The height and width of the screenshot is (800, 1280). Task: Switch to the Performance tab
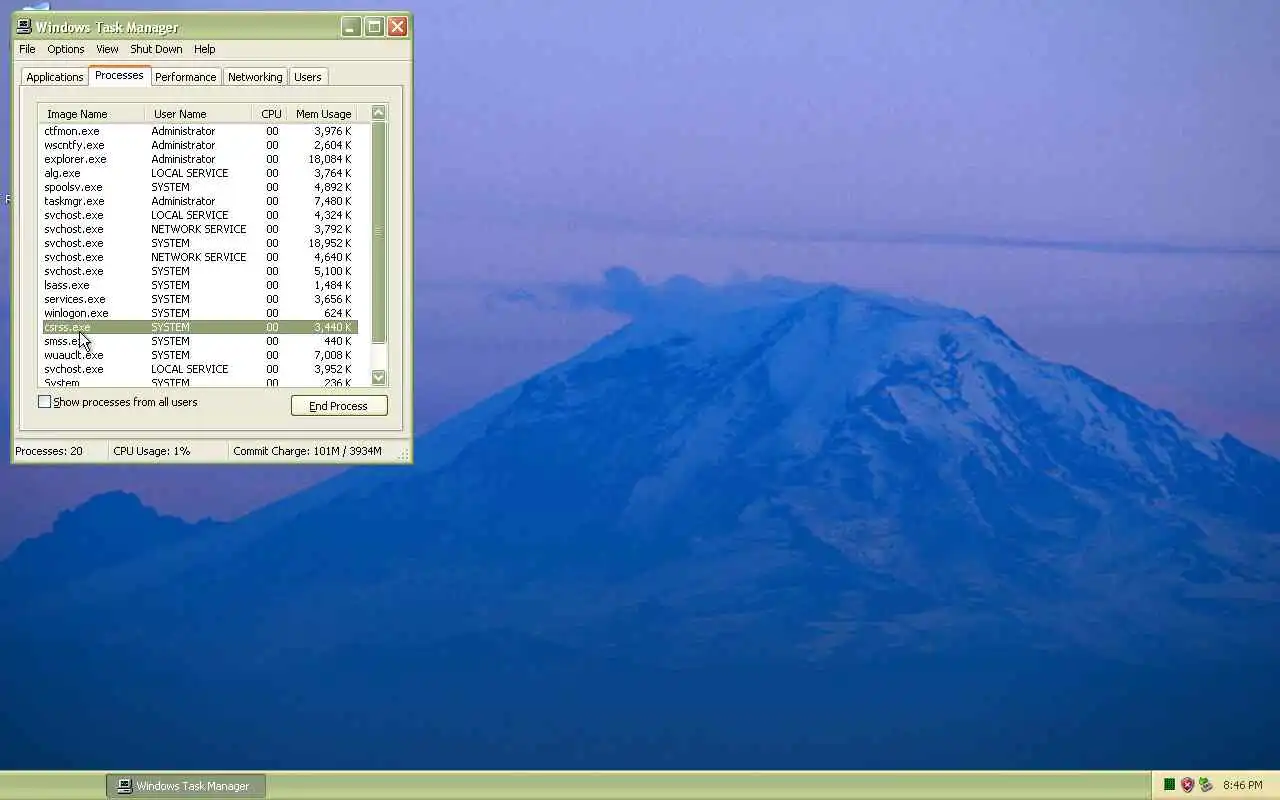[185, 77]
